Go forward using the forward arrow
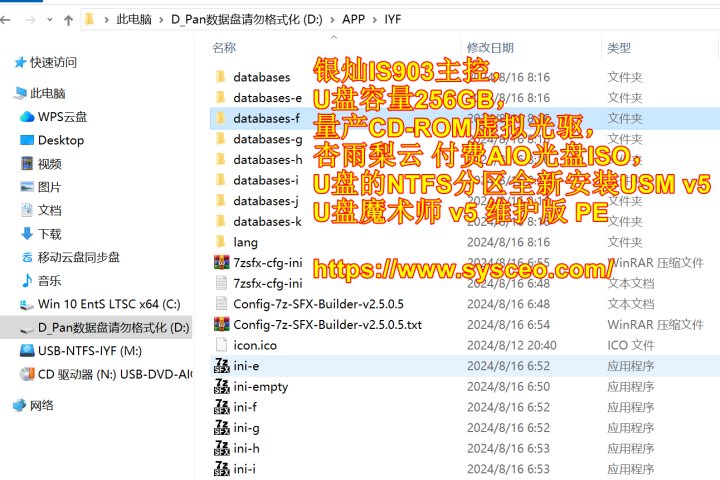 tap(30, 20)
